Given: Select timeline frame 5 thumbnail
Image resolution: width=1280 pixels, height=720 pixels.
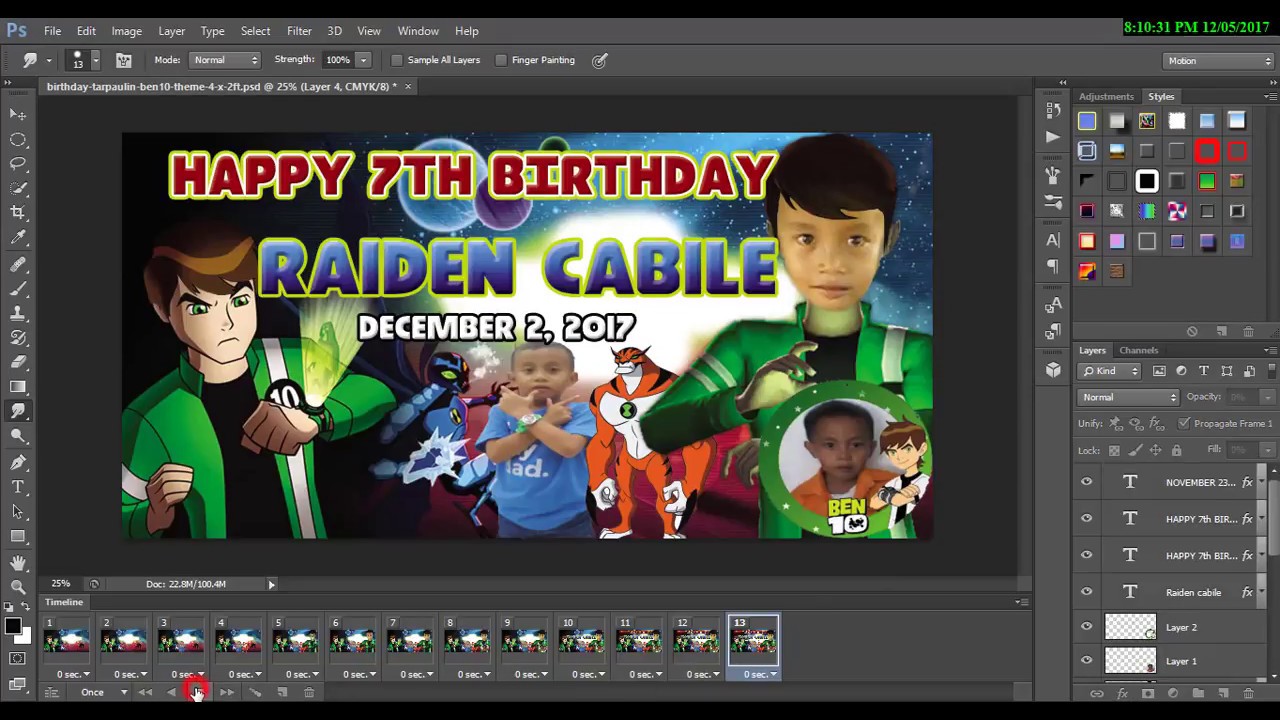Looking at the screenshot, I should click(x=296, y=641).
